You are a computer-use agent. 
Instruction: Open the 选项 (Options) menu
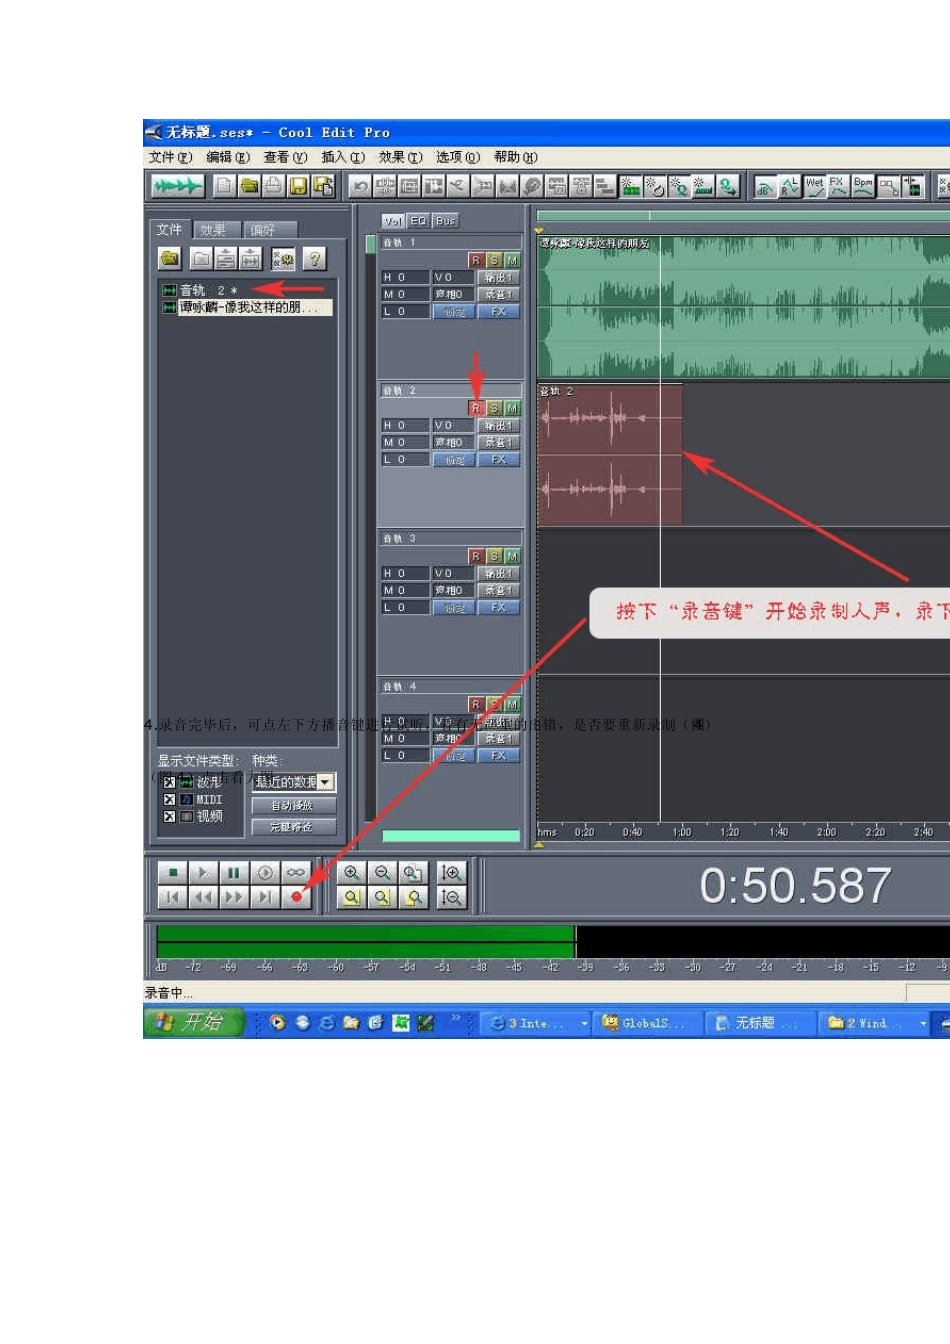click(458, 157)
